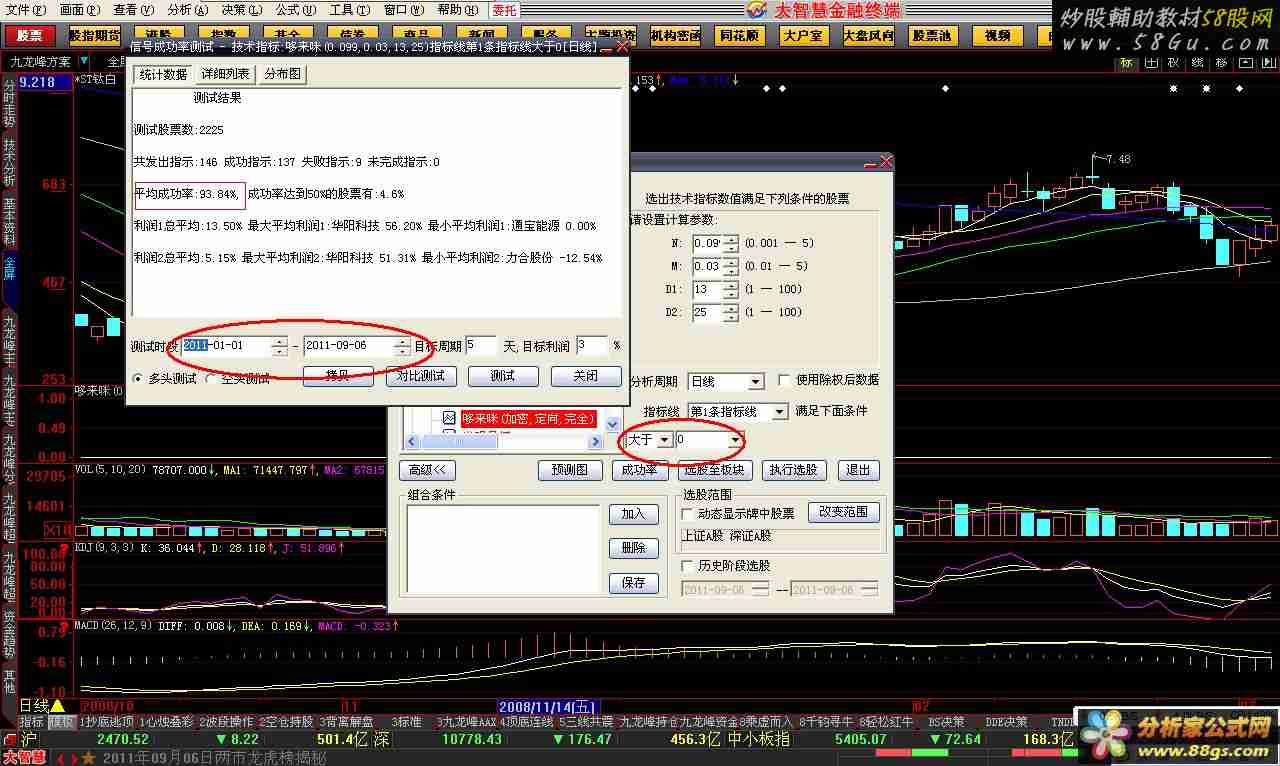1280x766 pixels.
Task: Open the 股票池 toolbar button
Action: point(933,36)
